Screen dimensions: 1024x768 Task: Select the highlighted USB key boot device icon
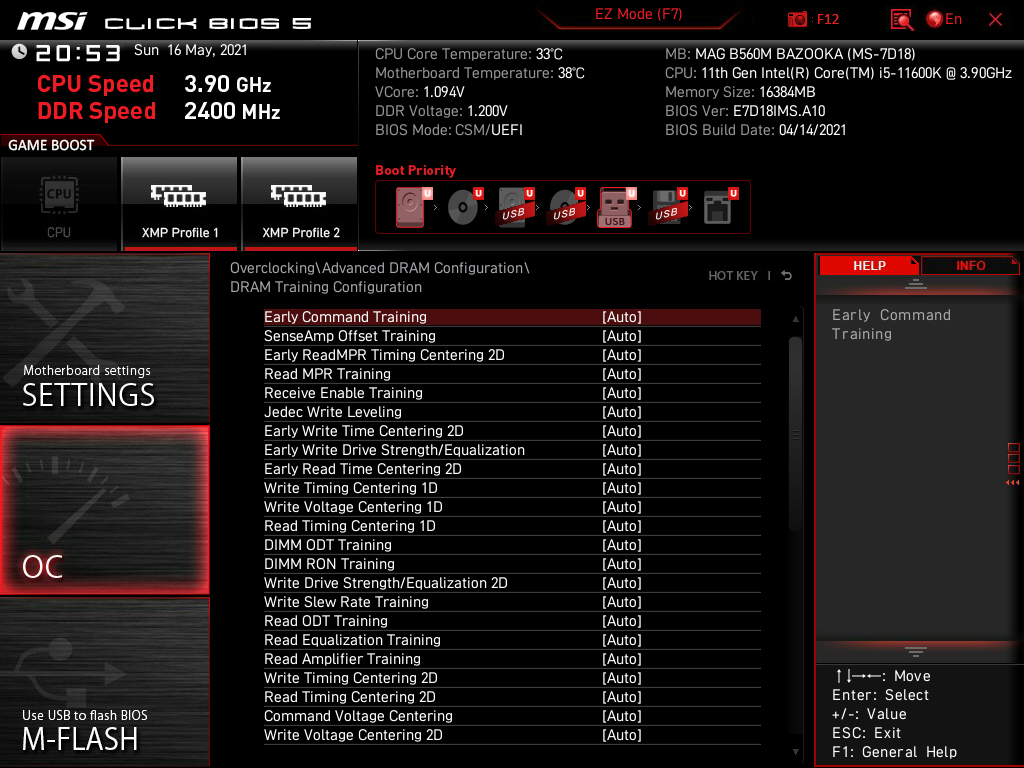coord(616,207)
